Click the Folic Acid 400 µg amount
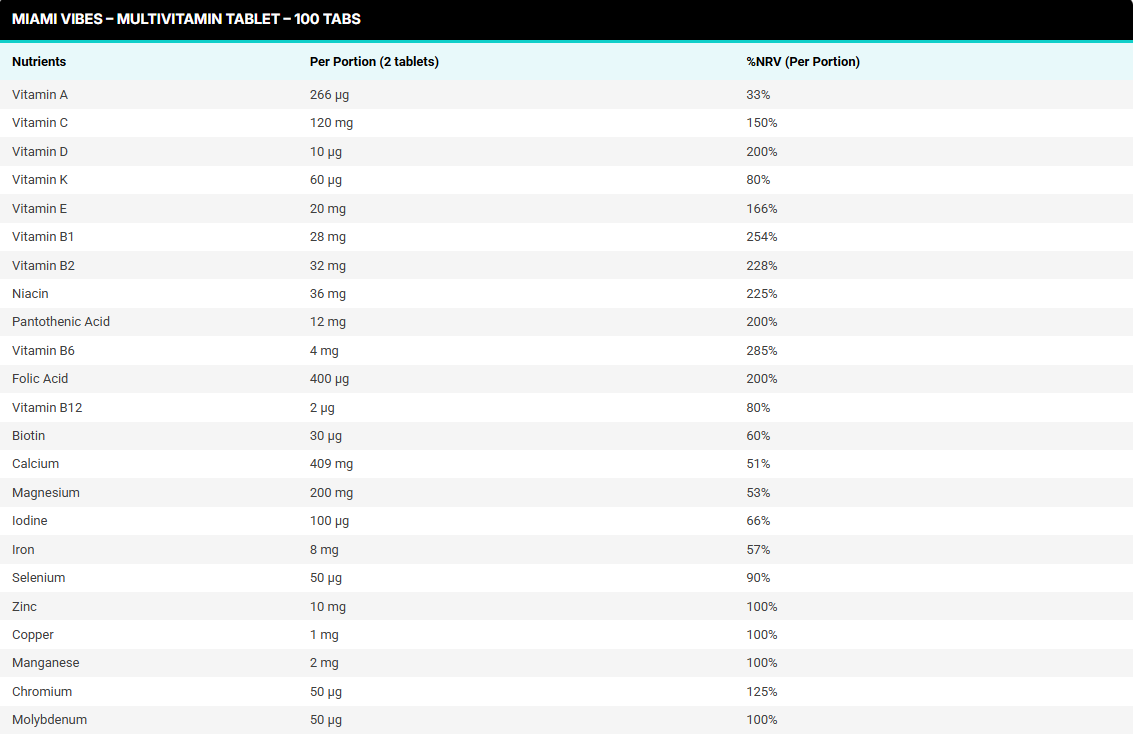The width and height of the screenshot is (1134, 738). [329, 379]
